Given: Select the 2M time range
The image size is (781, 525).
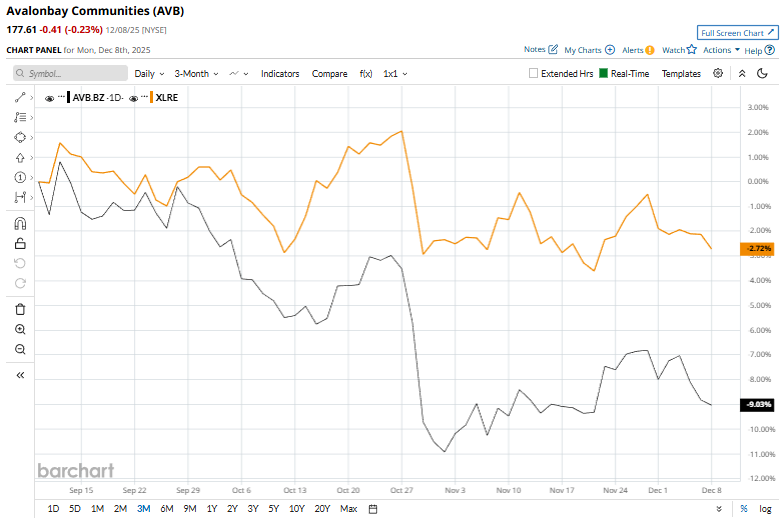Looking at the screenshot, I should 120,509.
